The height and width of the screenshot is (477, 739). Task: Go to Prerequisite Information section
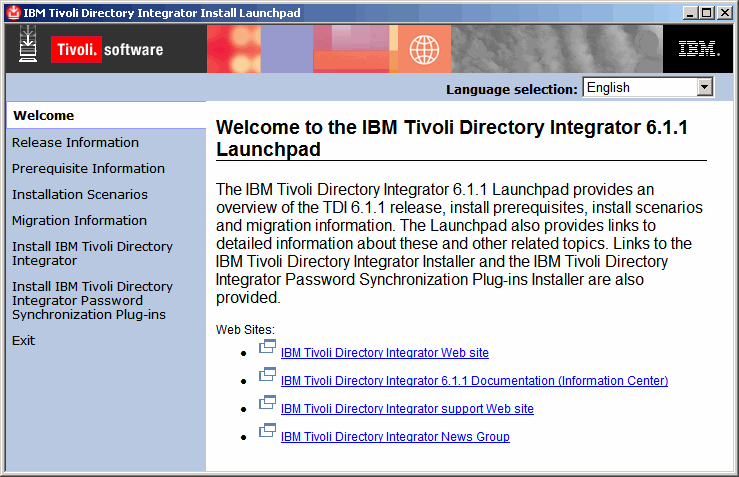[x=88, y=168]
